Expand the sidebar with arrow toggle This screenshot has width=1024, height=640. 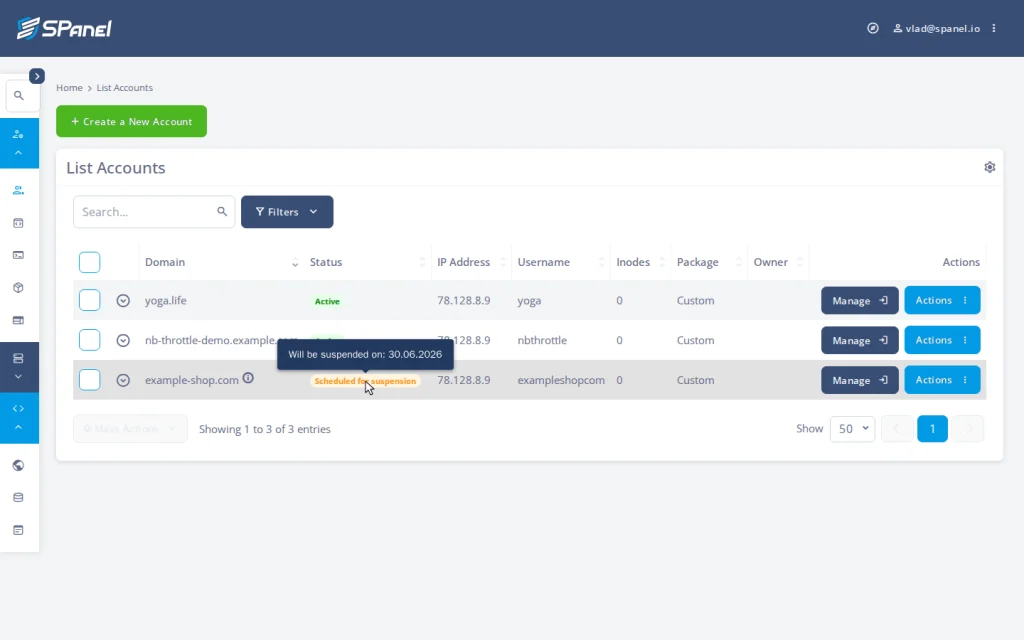[x=37, y=76]
